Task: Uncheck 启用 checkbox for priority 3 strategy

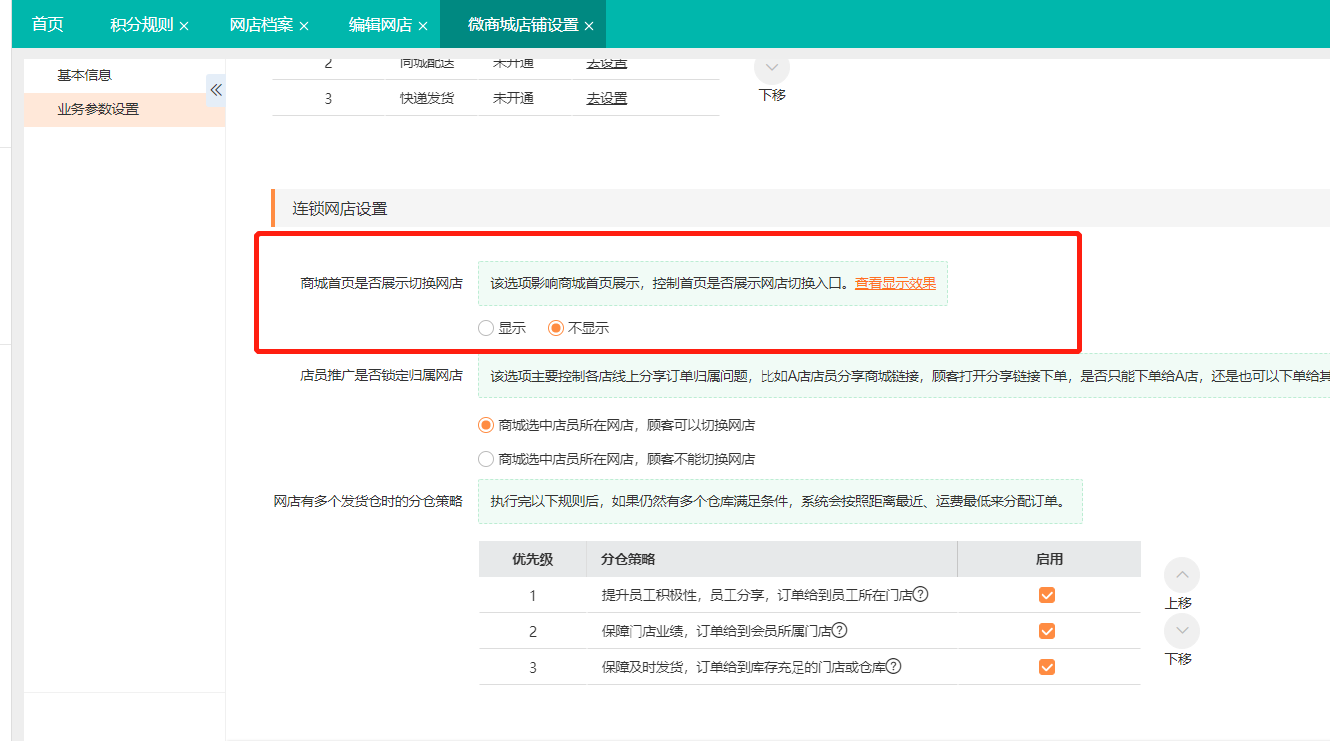Action: click(1047, 667)
